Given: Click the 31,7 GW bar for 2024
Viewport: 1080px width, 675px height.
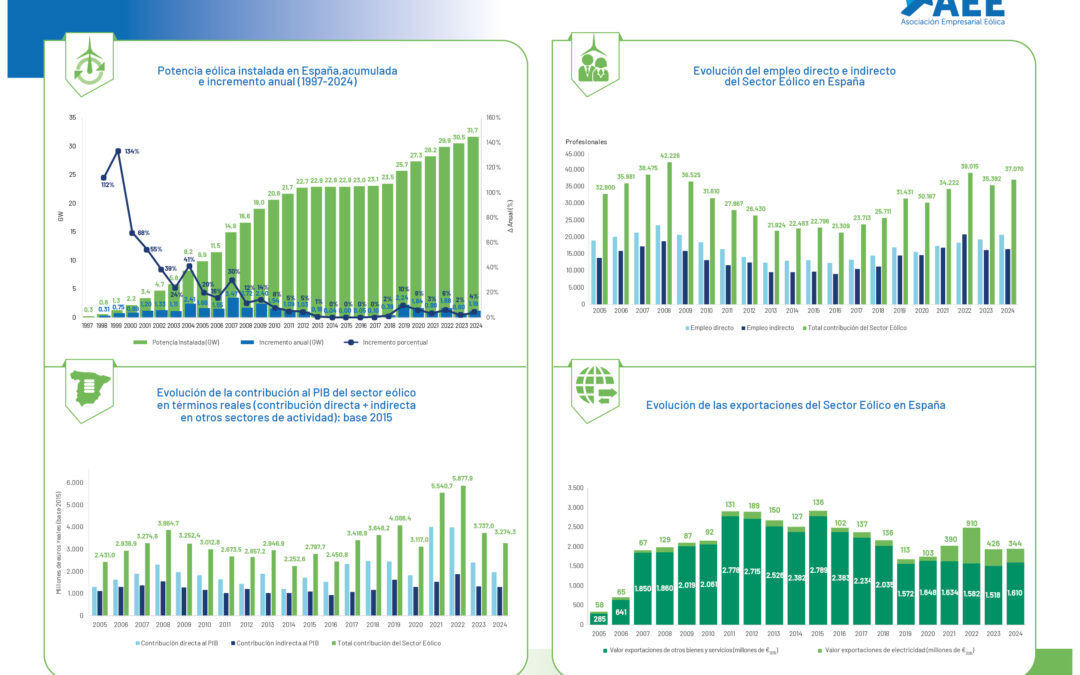Looking at the screenshot, I should [x=473, y=227].
